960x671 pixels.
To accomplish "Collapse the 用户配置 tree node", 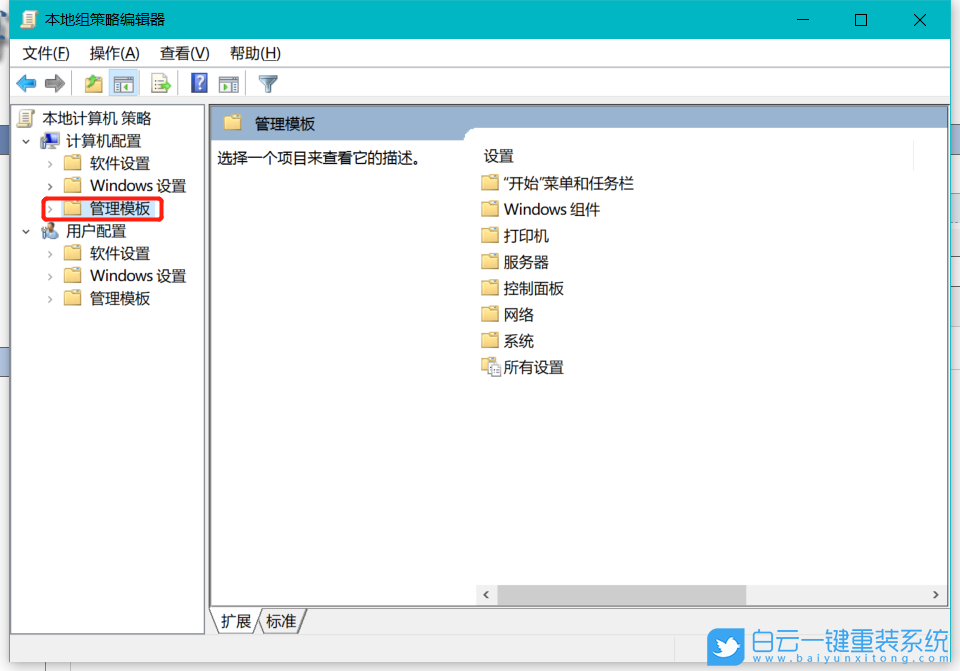I will [x=27, y=230].
